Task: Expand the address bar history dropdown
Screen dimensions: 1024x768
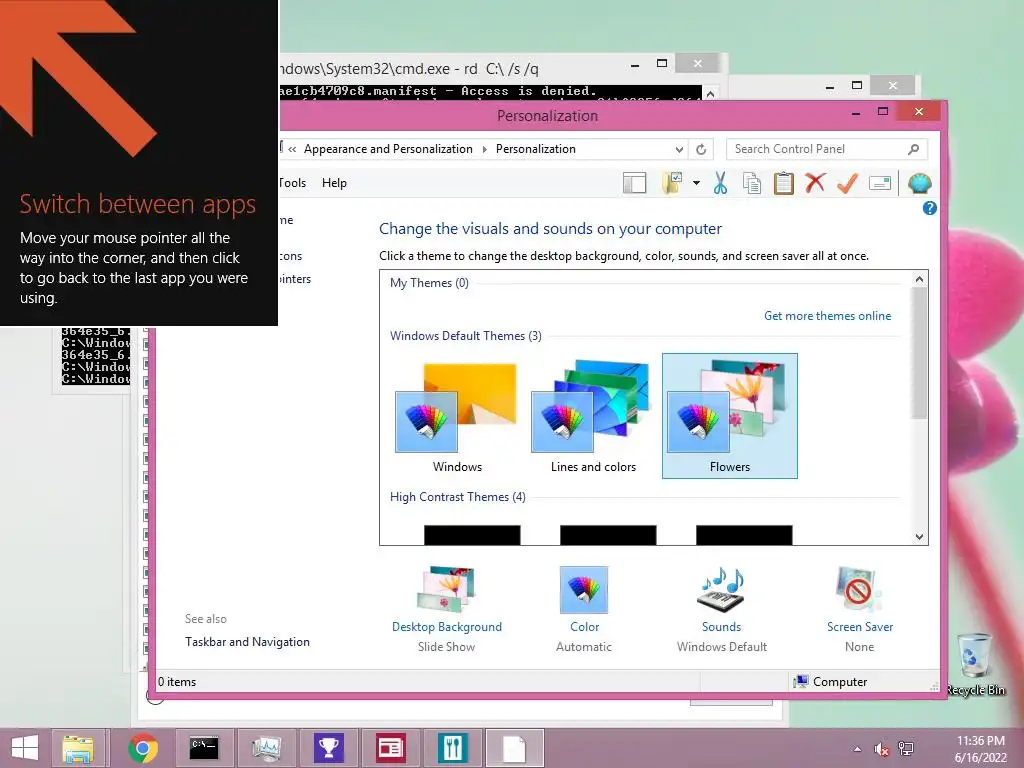Action: (679, 150)
